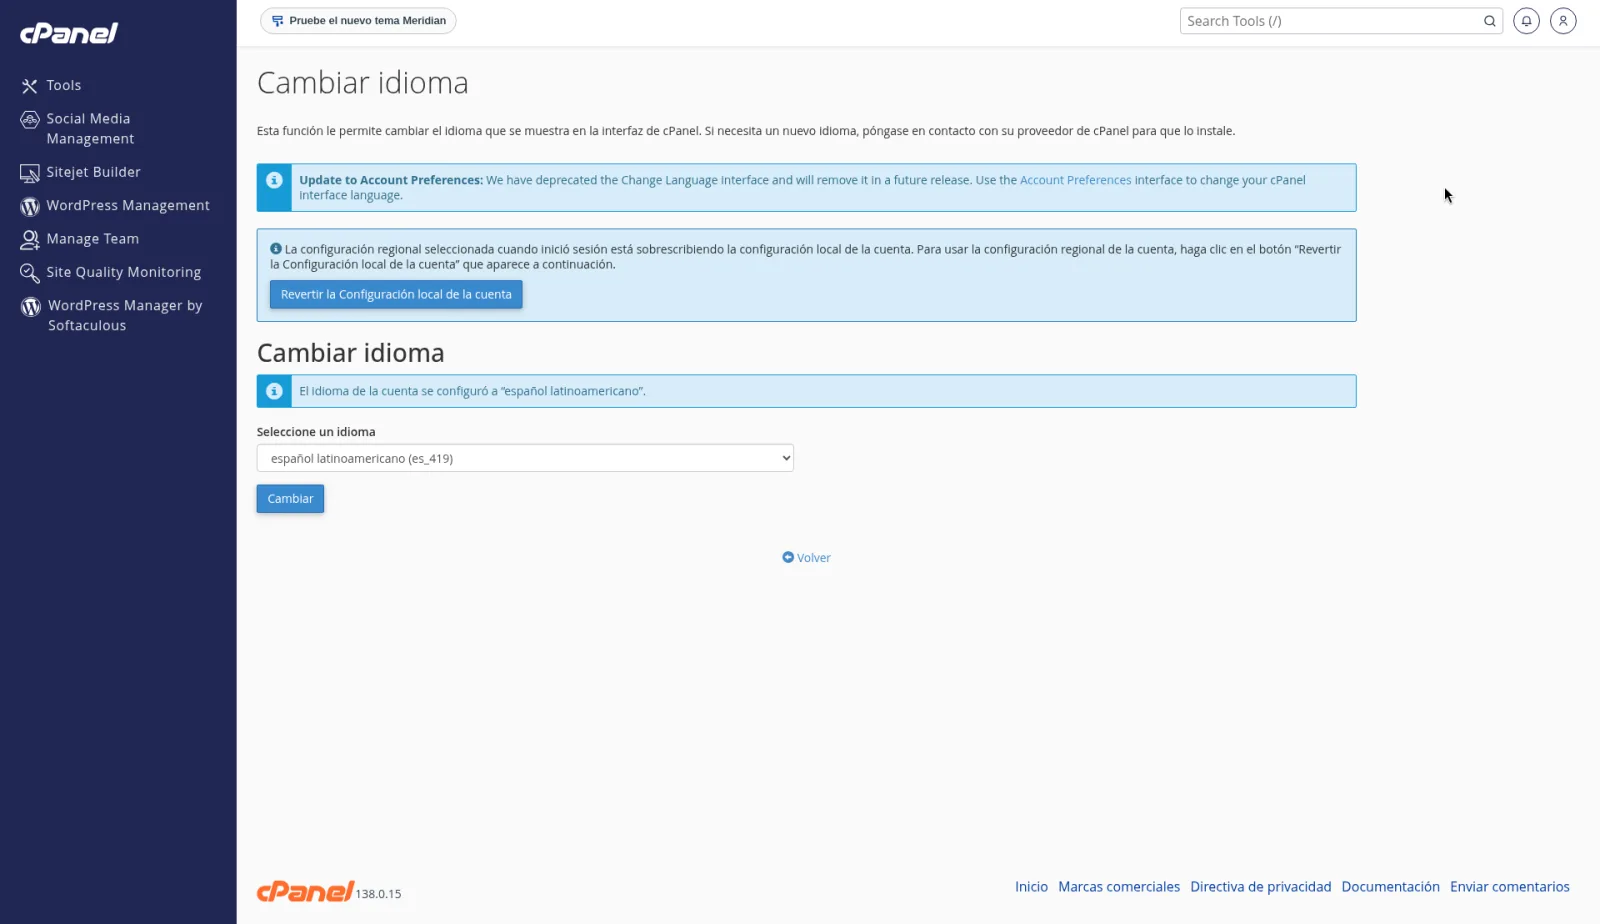Click Revertir la Configuración local button
The height and width of the screenshot is (924, 1600).
pos(396,294)
